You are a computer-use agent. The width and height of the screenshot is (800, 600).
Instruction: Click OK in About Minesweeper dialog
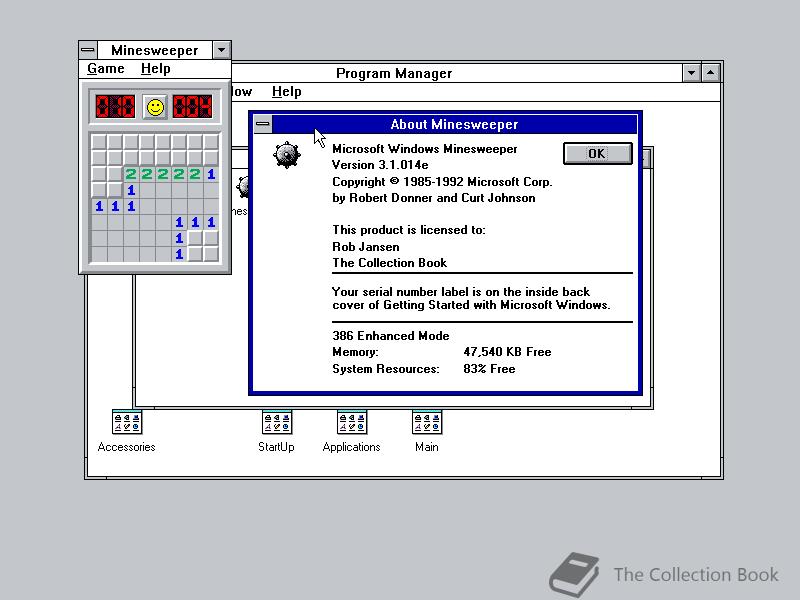pyautogui.click(x=597, y=154)
